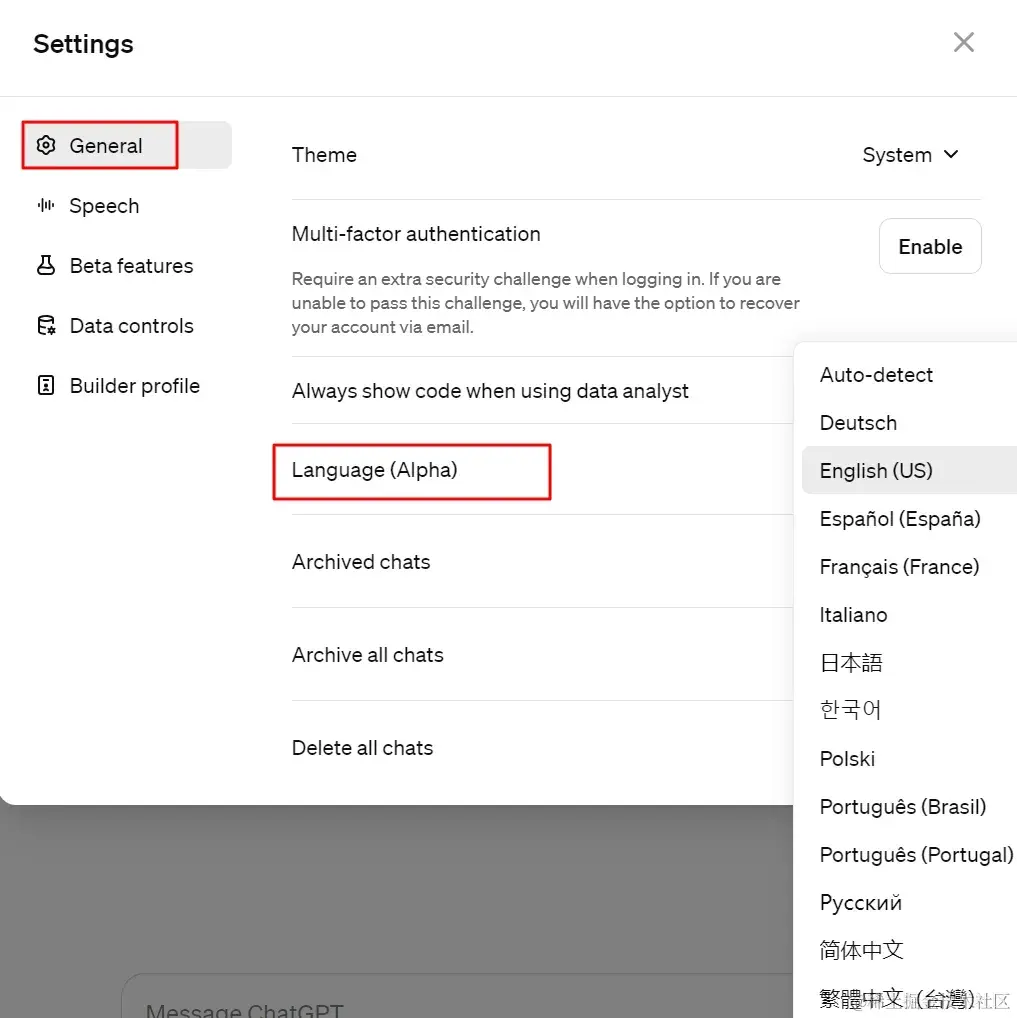
Task: Choose Deutsch from the language list
Action: (x=858, y=423)
